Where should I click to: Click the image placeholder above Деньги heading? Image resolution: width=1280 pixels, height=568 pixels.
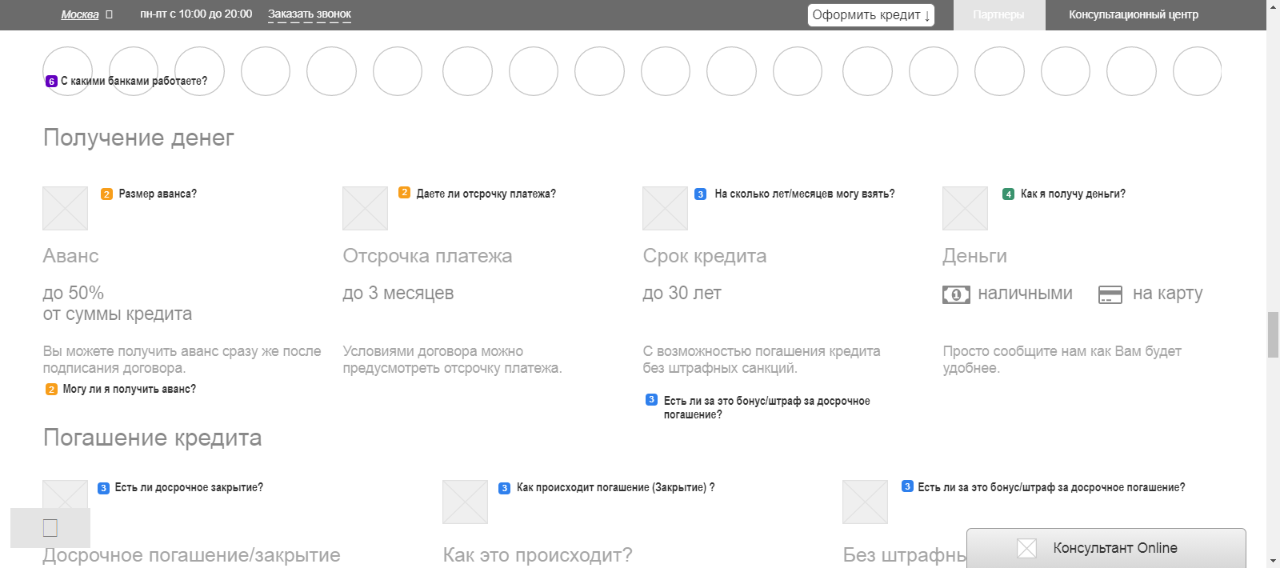tap(965, 208)
